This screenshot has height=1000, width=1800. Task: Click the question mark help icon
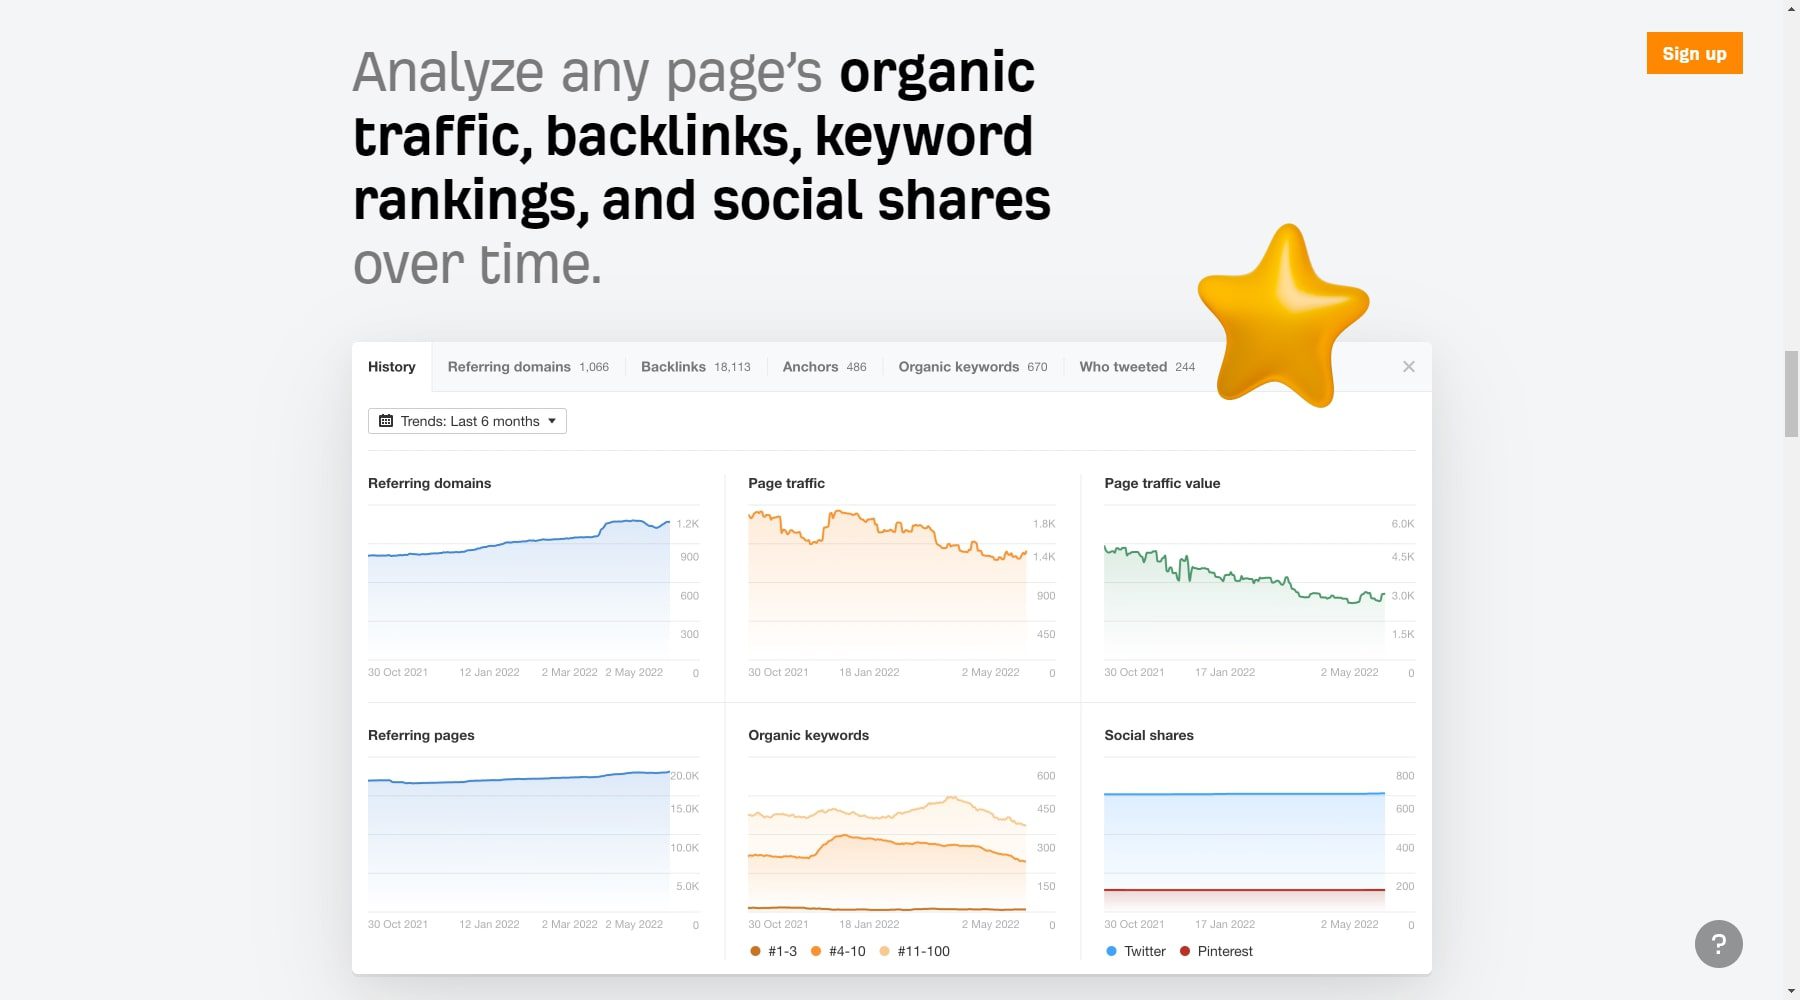[1718, 943]
